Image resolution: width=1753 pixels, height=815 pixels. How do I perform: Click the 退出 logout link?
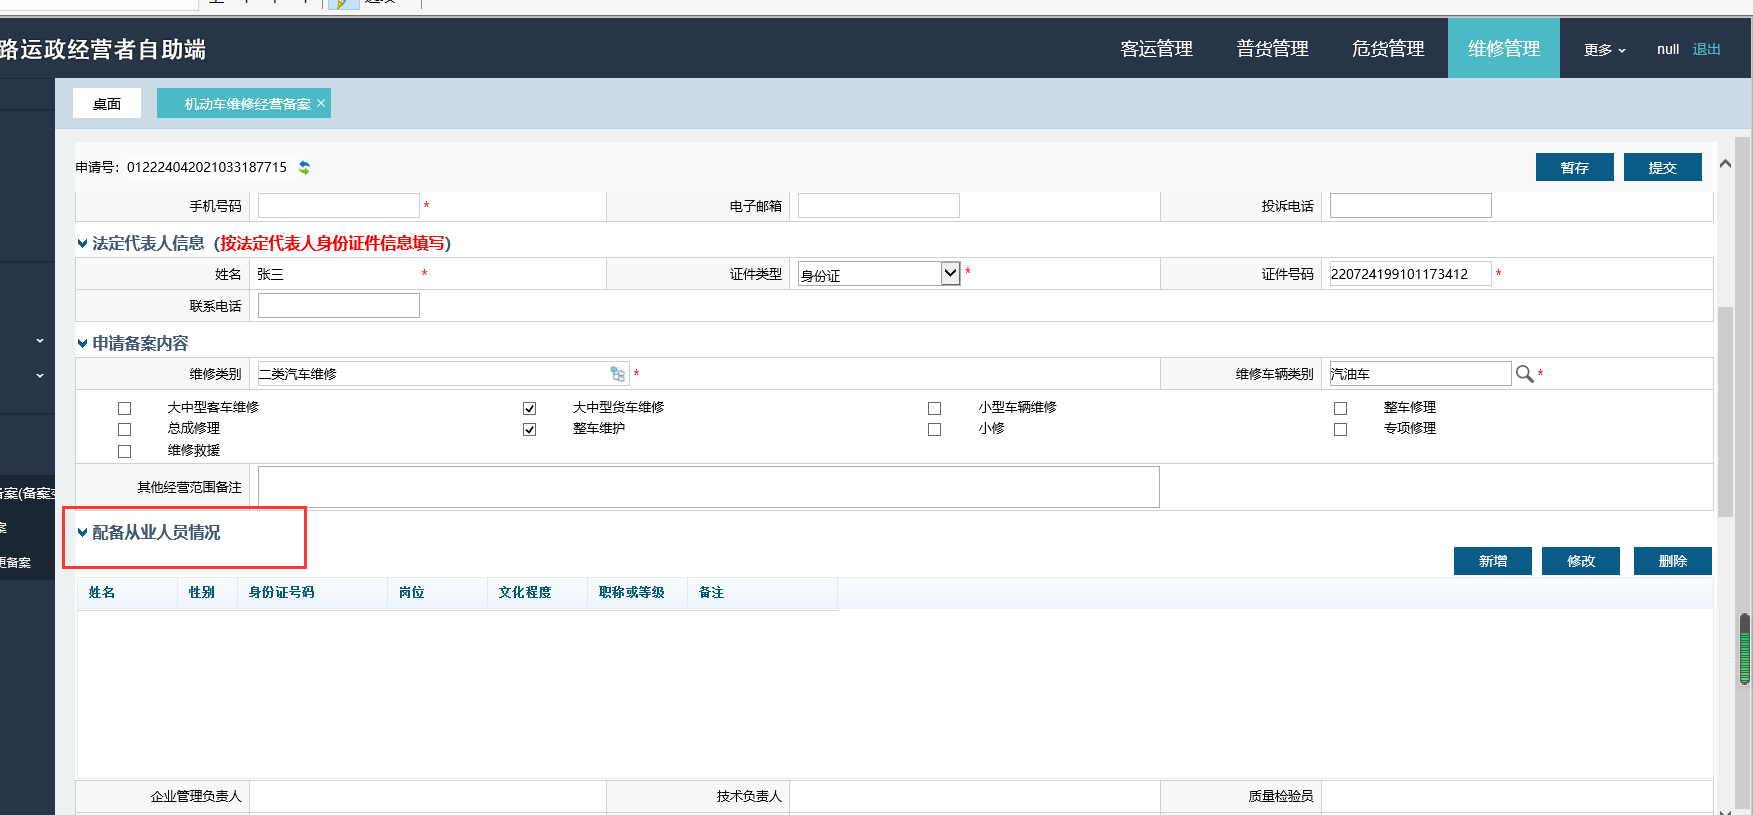coord(1706,50)
